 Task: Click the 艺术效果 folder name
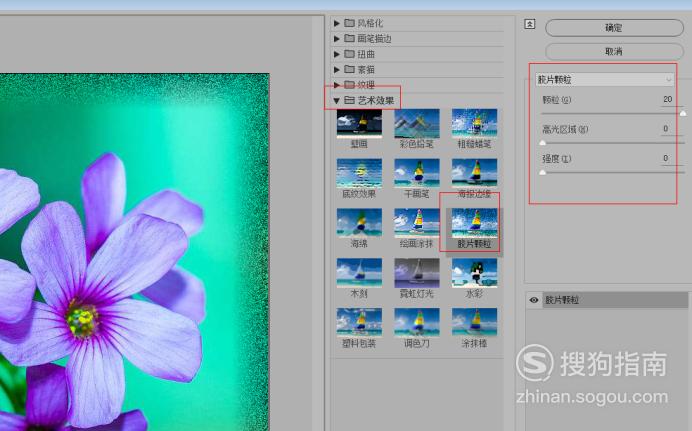(x=376, y=101)
